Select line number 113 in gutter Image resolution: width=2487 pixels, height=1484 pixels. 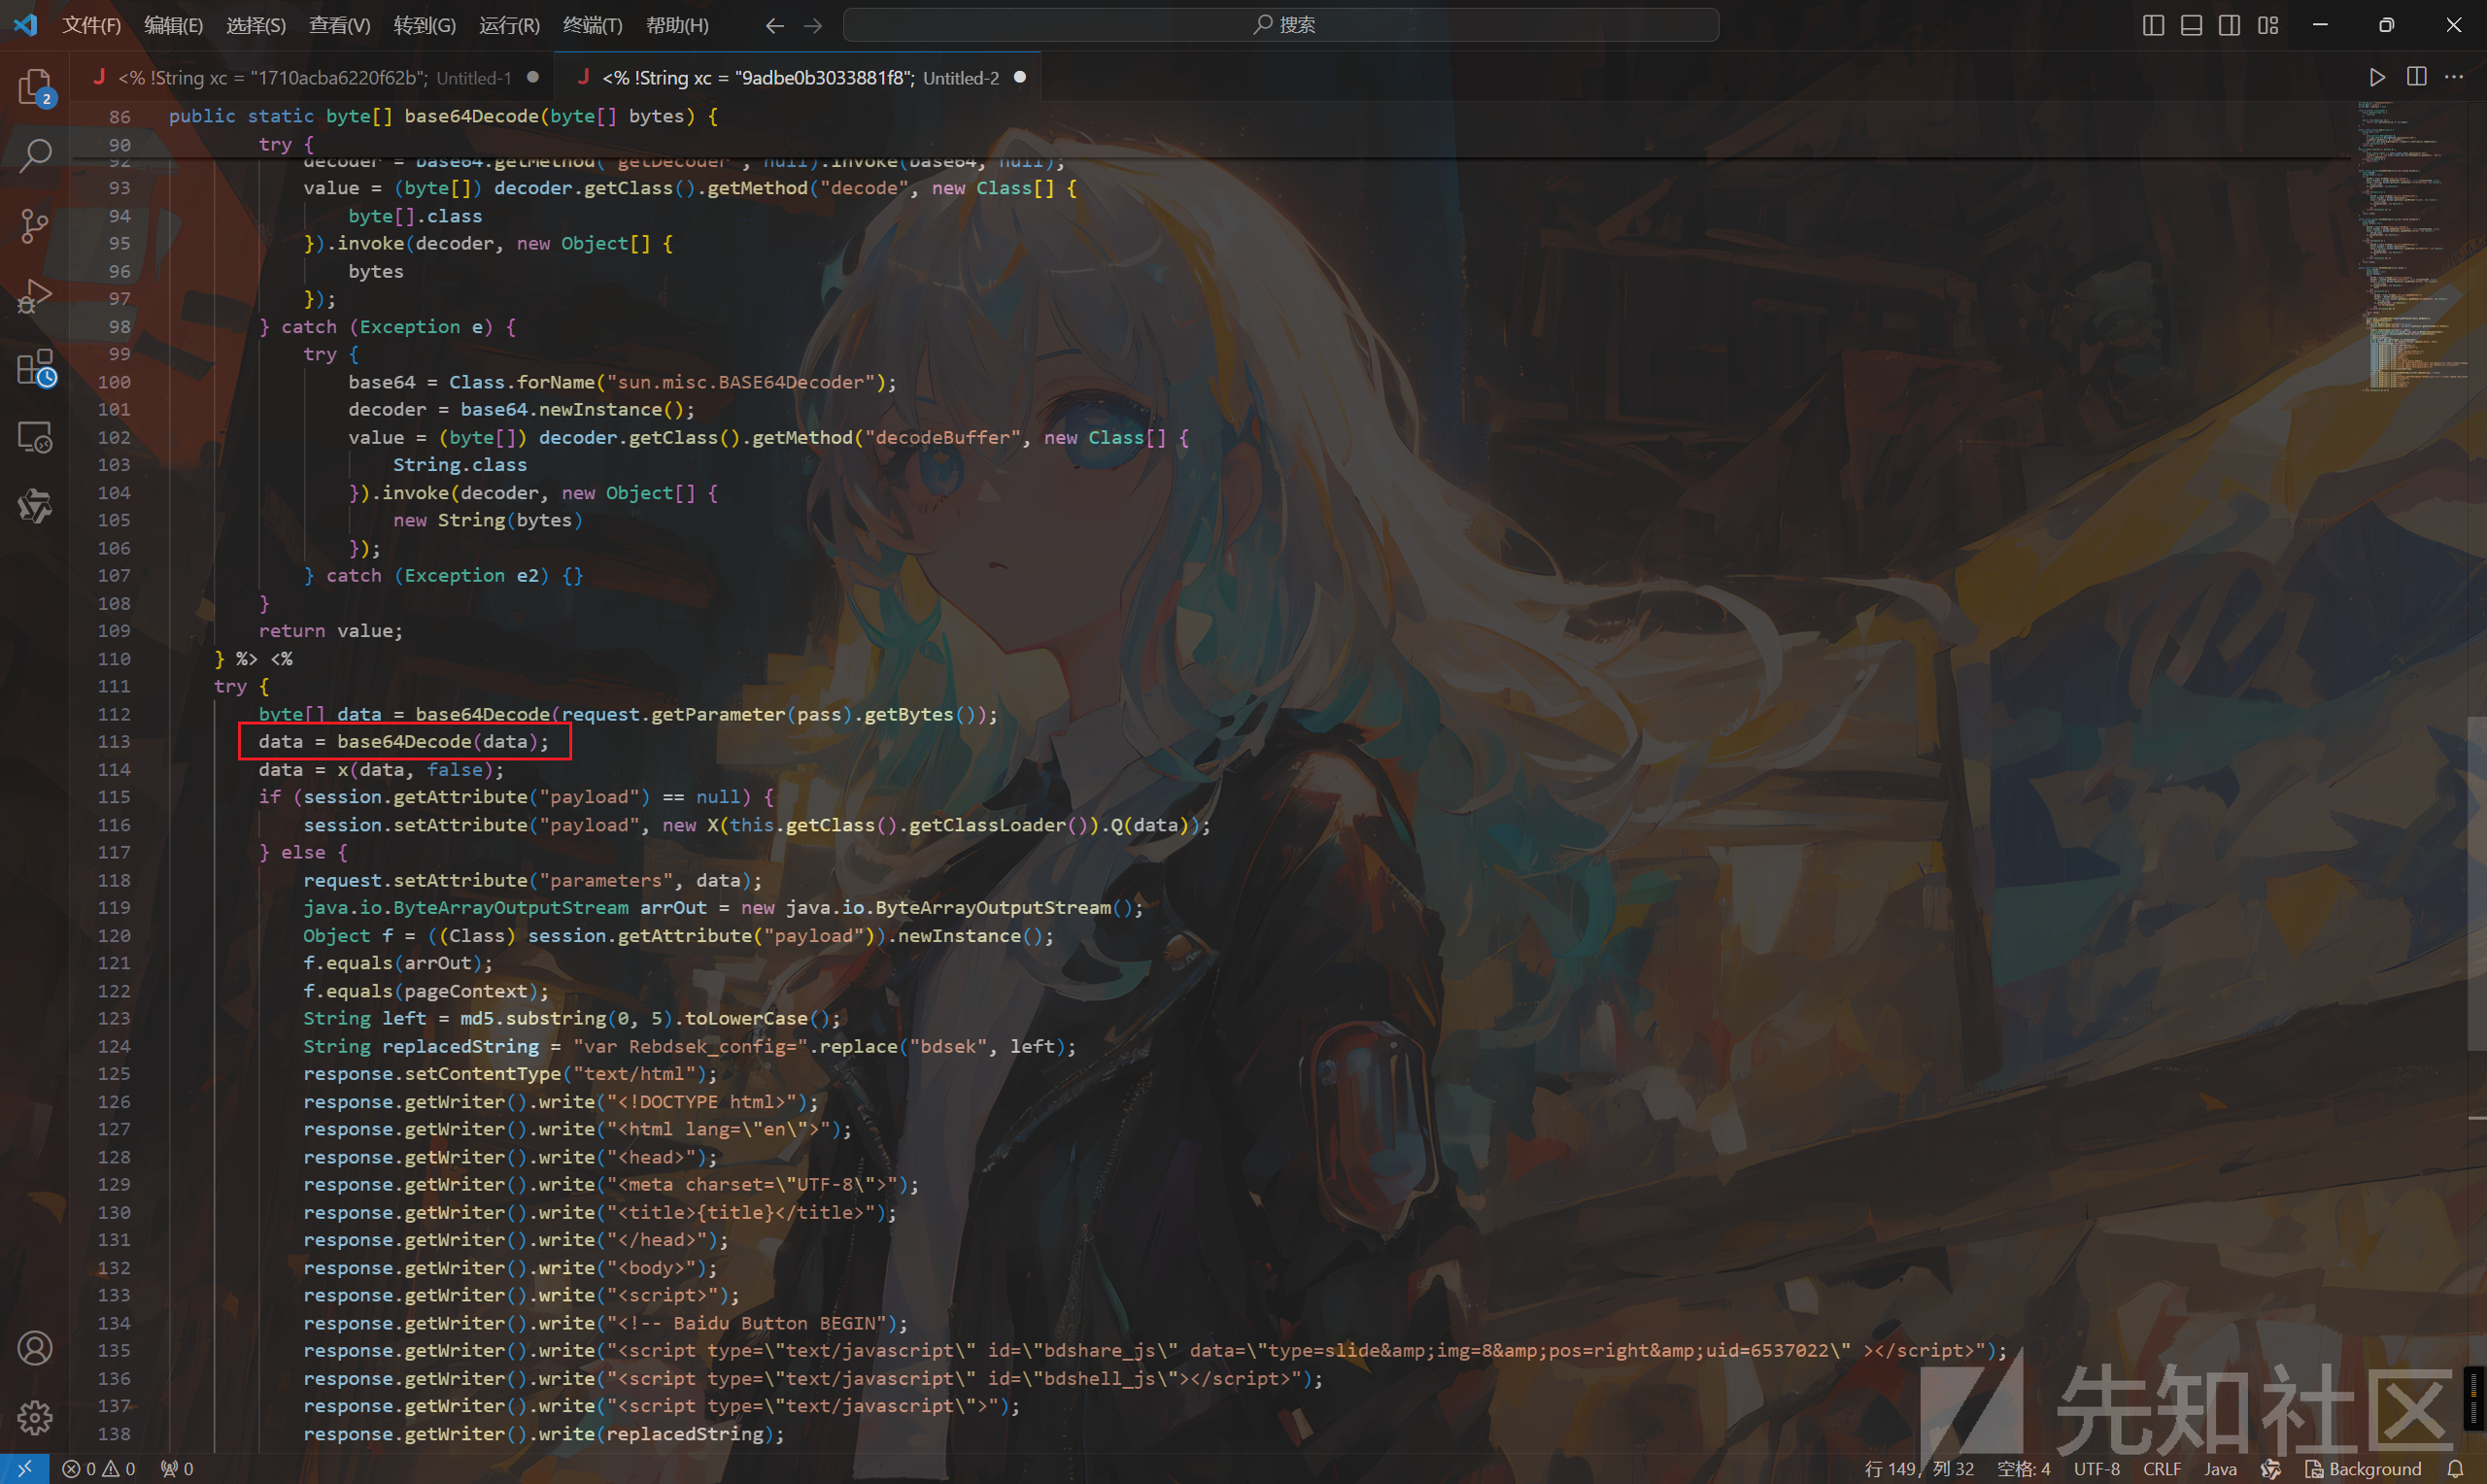114,742
